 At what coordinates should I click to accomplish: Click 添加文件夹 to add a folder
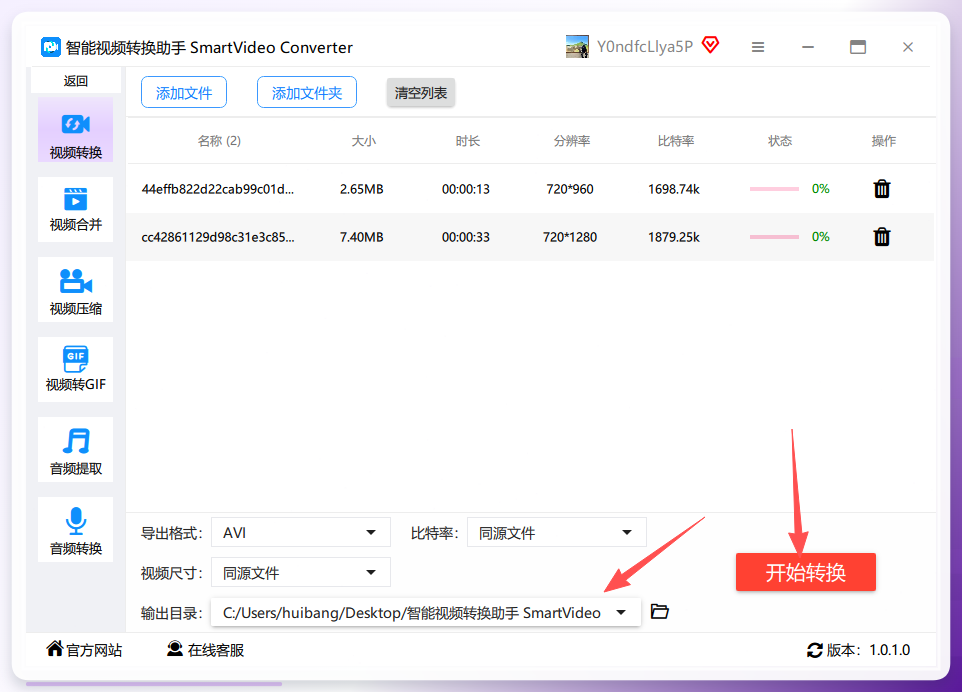(307, 93)
